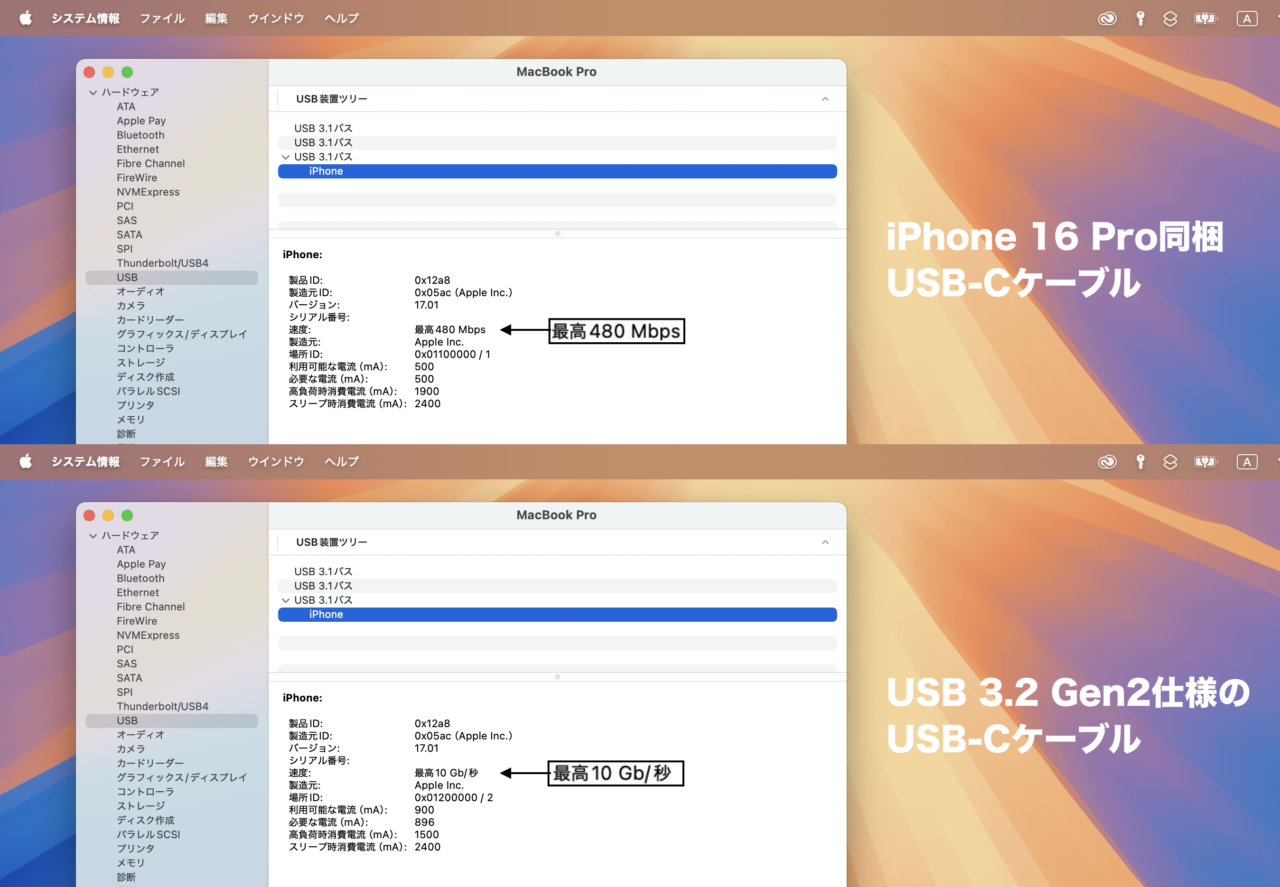The width and height of the screenshot is (1280, 887).
Task: Collapse the expanded USB 3.1バス in 480 Mbps window
Action: click(x=285, y=157)
